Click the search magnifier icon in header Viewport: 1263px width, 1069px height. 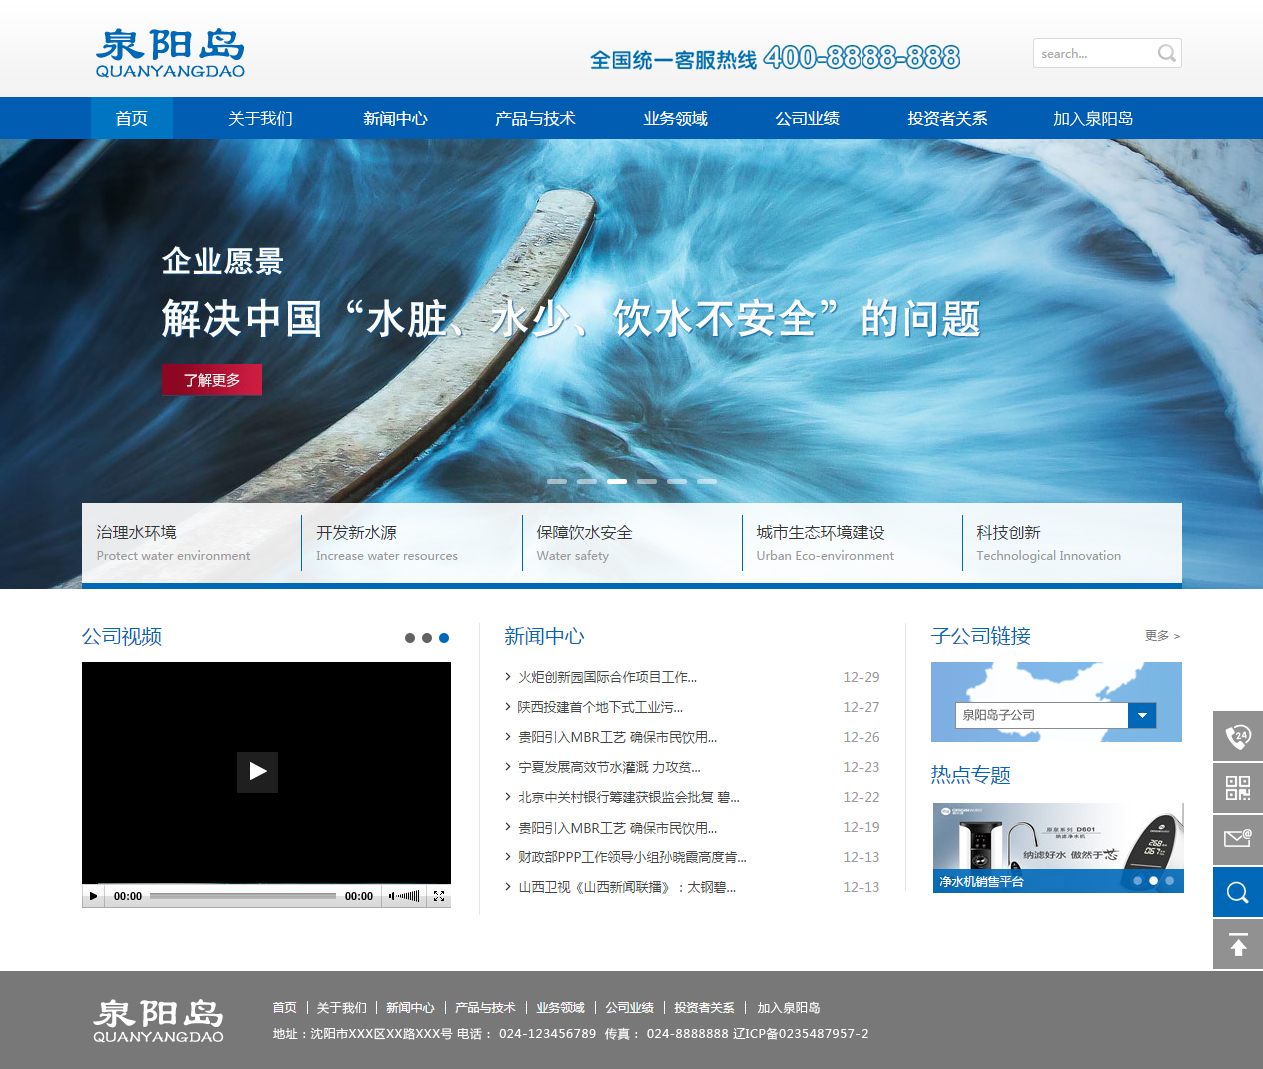coord(1166,54)
